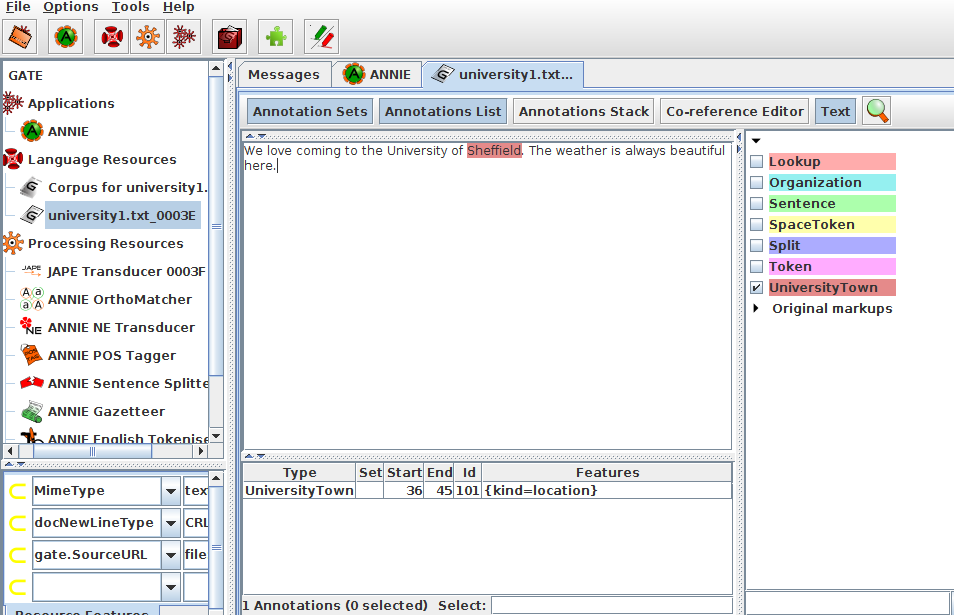
Task: Open the Tools menu
Action: (130, 7)
